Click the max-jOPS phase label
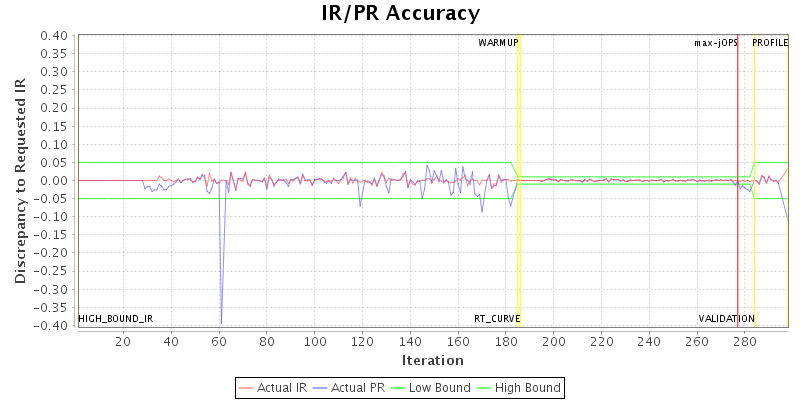Viewport: 800px width, 400px height. (x=716, y=43)
